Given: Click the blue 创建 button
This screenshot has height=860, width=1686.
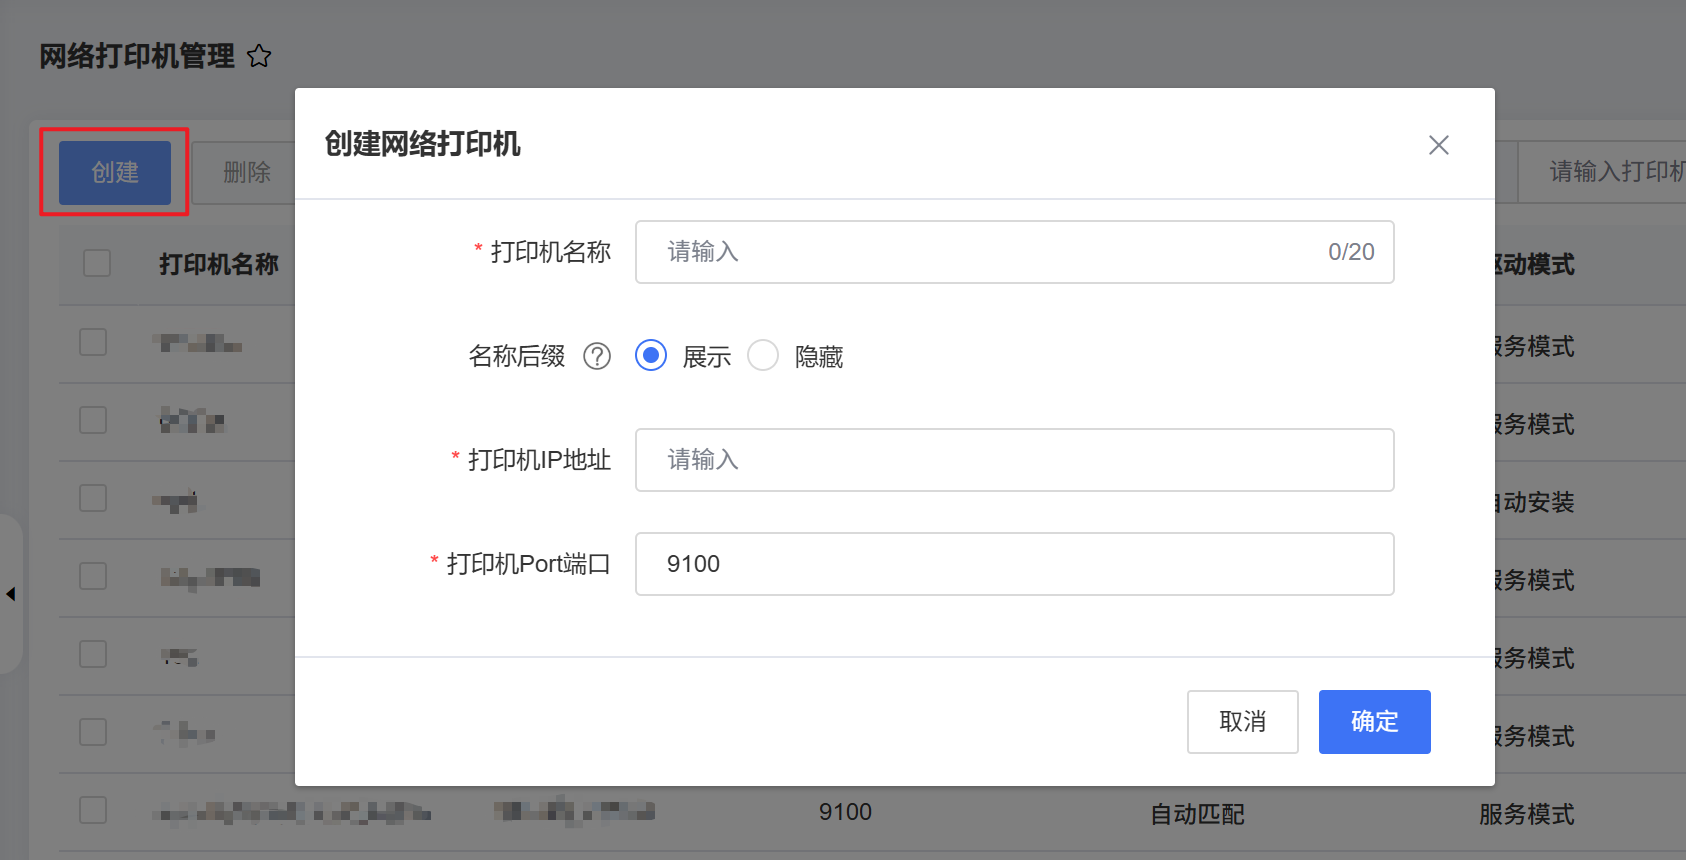Looking at the screenshot, I should tap(115, 172).
